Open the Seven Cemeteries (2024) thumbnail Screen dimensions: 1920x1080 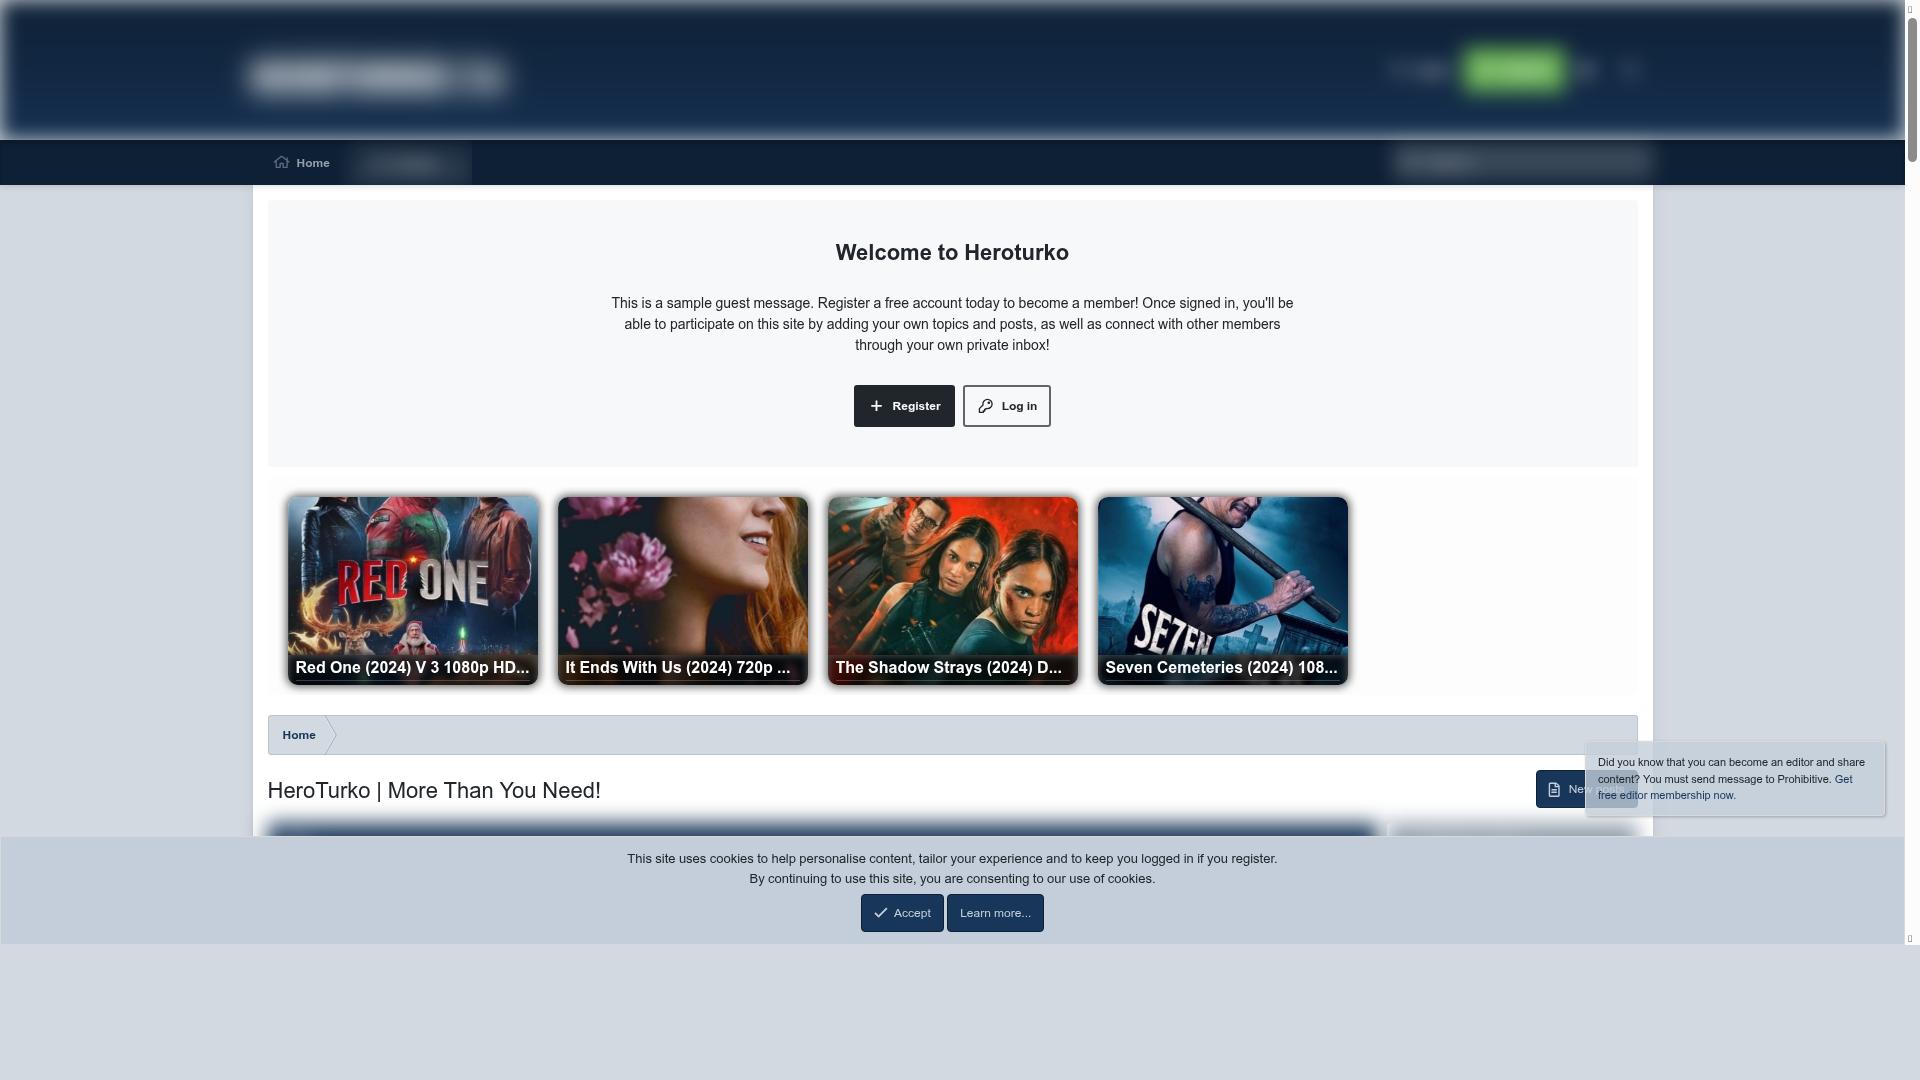(1222, 589)
